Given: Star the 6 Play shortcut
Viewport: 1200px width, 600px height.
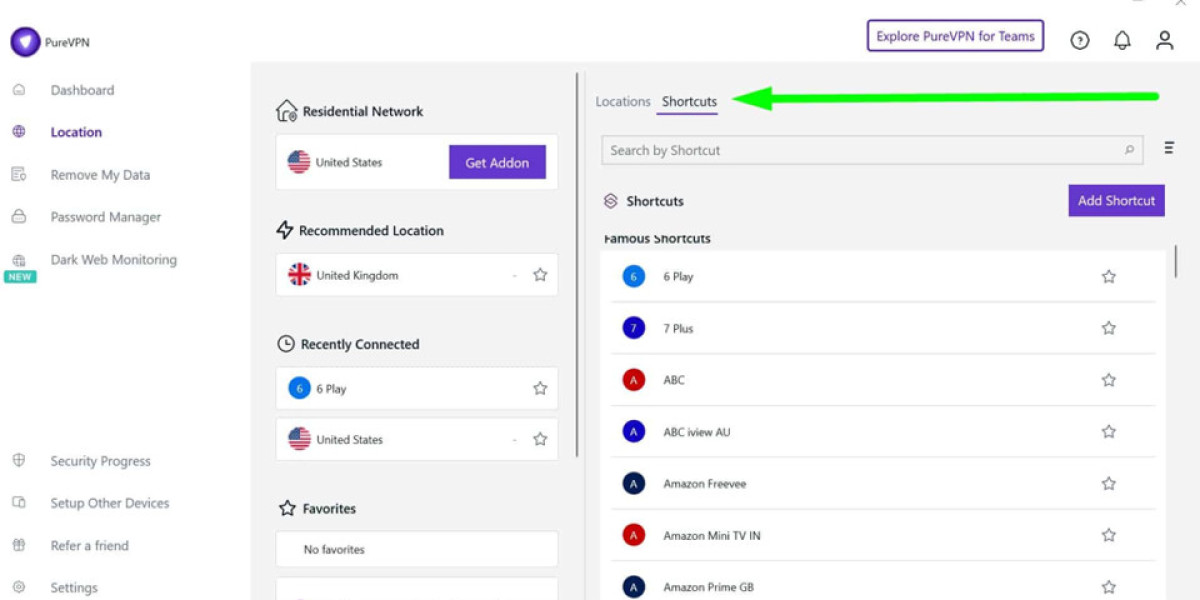Looking at the screenshot, I should [1108, 276].
